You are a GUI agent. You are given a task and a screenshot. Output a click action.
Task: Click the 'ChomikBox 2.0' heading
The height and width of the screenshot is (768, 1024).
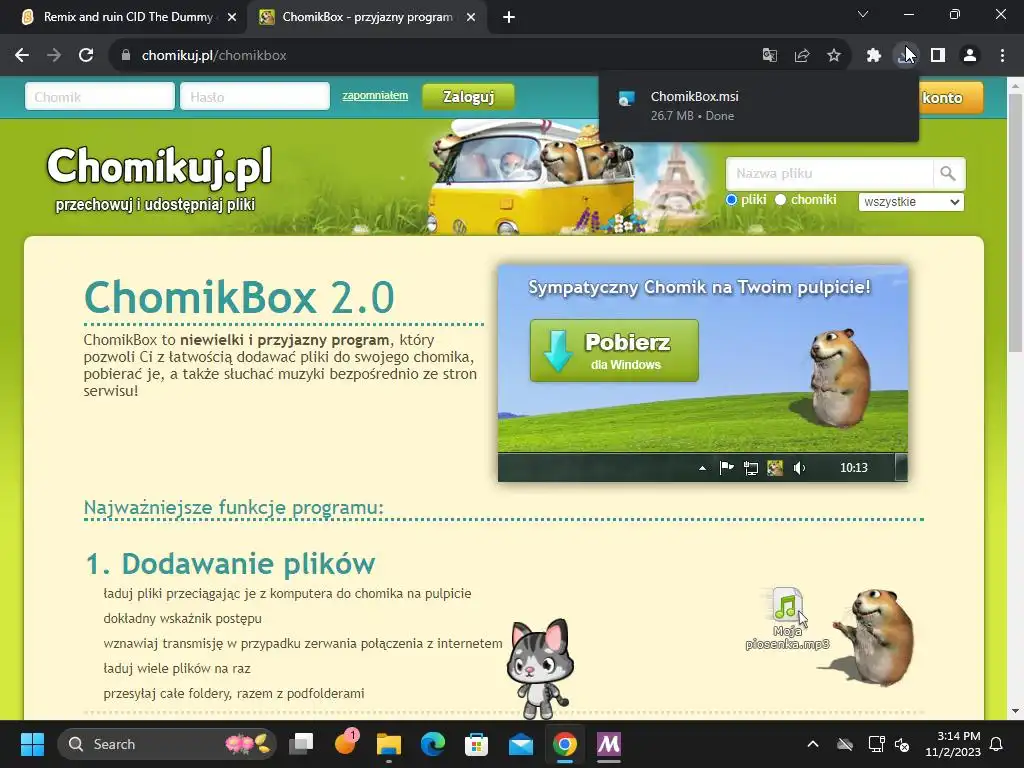pyautogui.click(x=239, y=297)
